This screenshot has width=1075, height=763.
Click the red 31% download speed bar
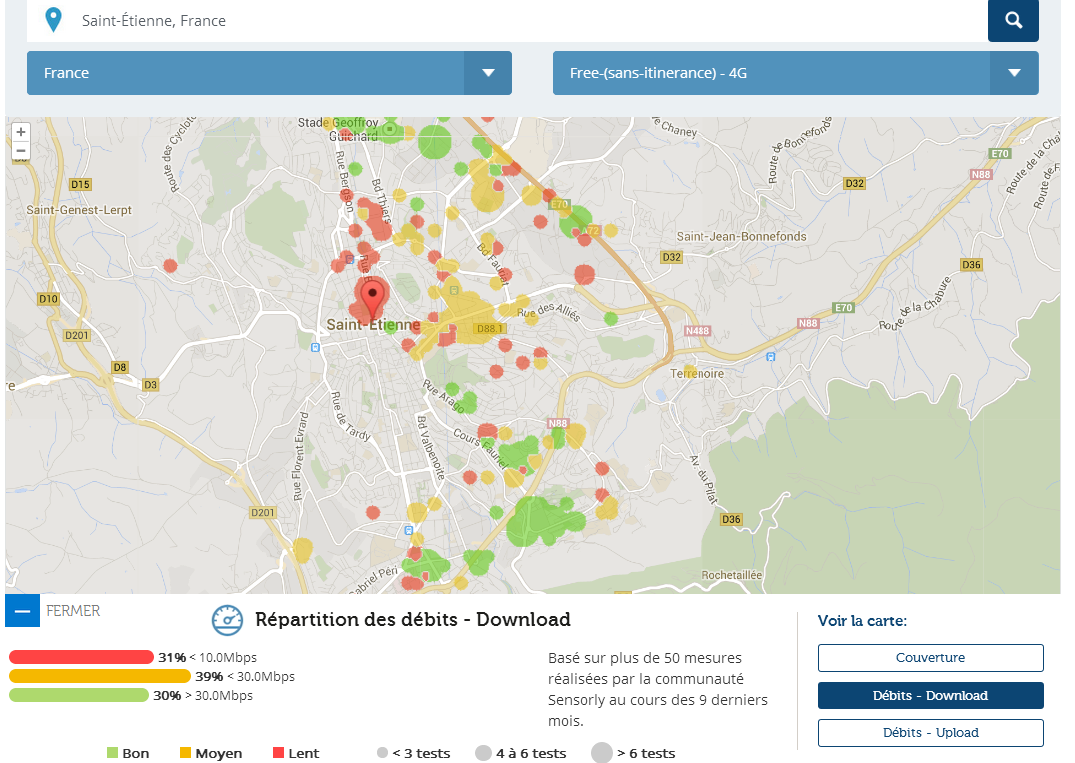click(x=82, y=657)
